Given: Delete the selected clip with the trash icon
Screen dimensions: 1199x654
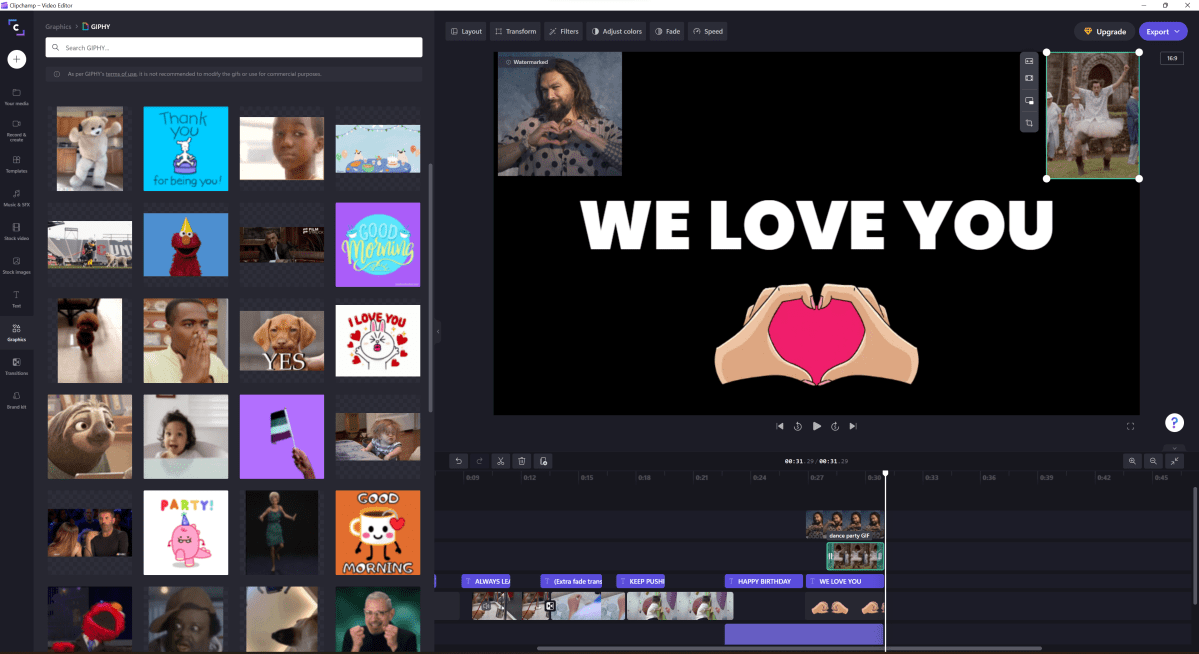Looking at the screenshot, I should [521, 461].
